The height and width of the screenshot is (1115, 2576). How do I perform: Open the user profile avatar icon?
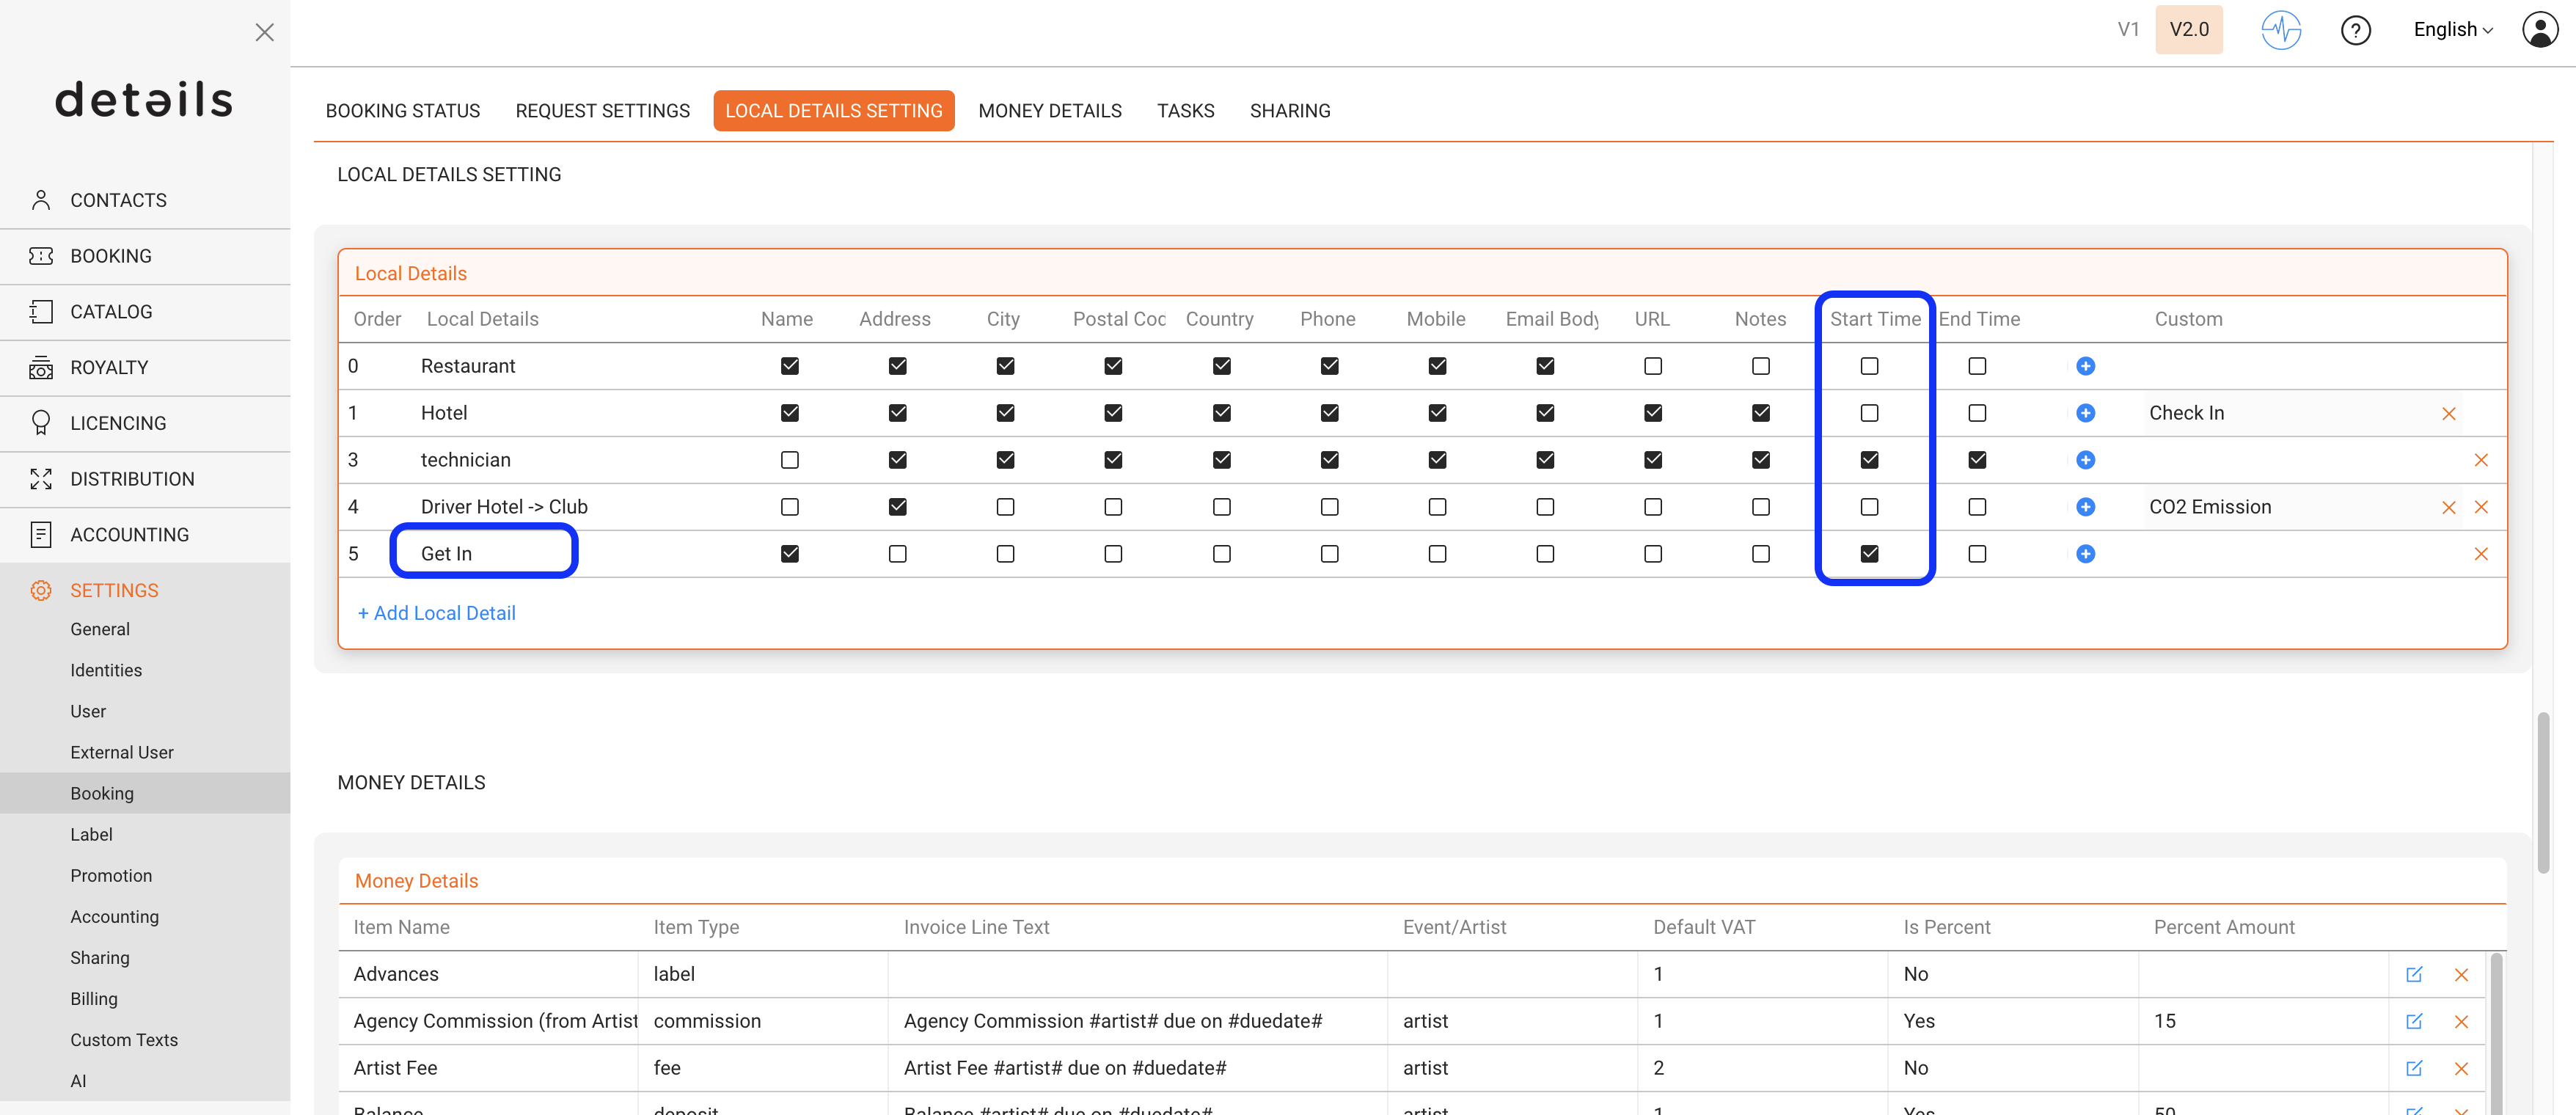coord(2539,30)
